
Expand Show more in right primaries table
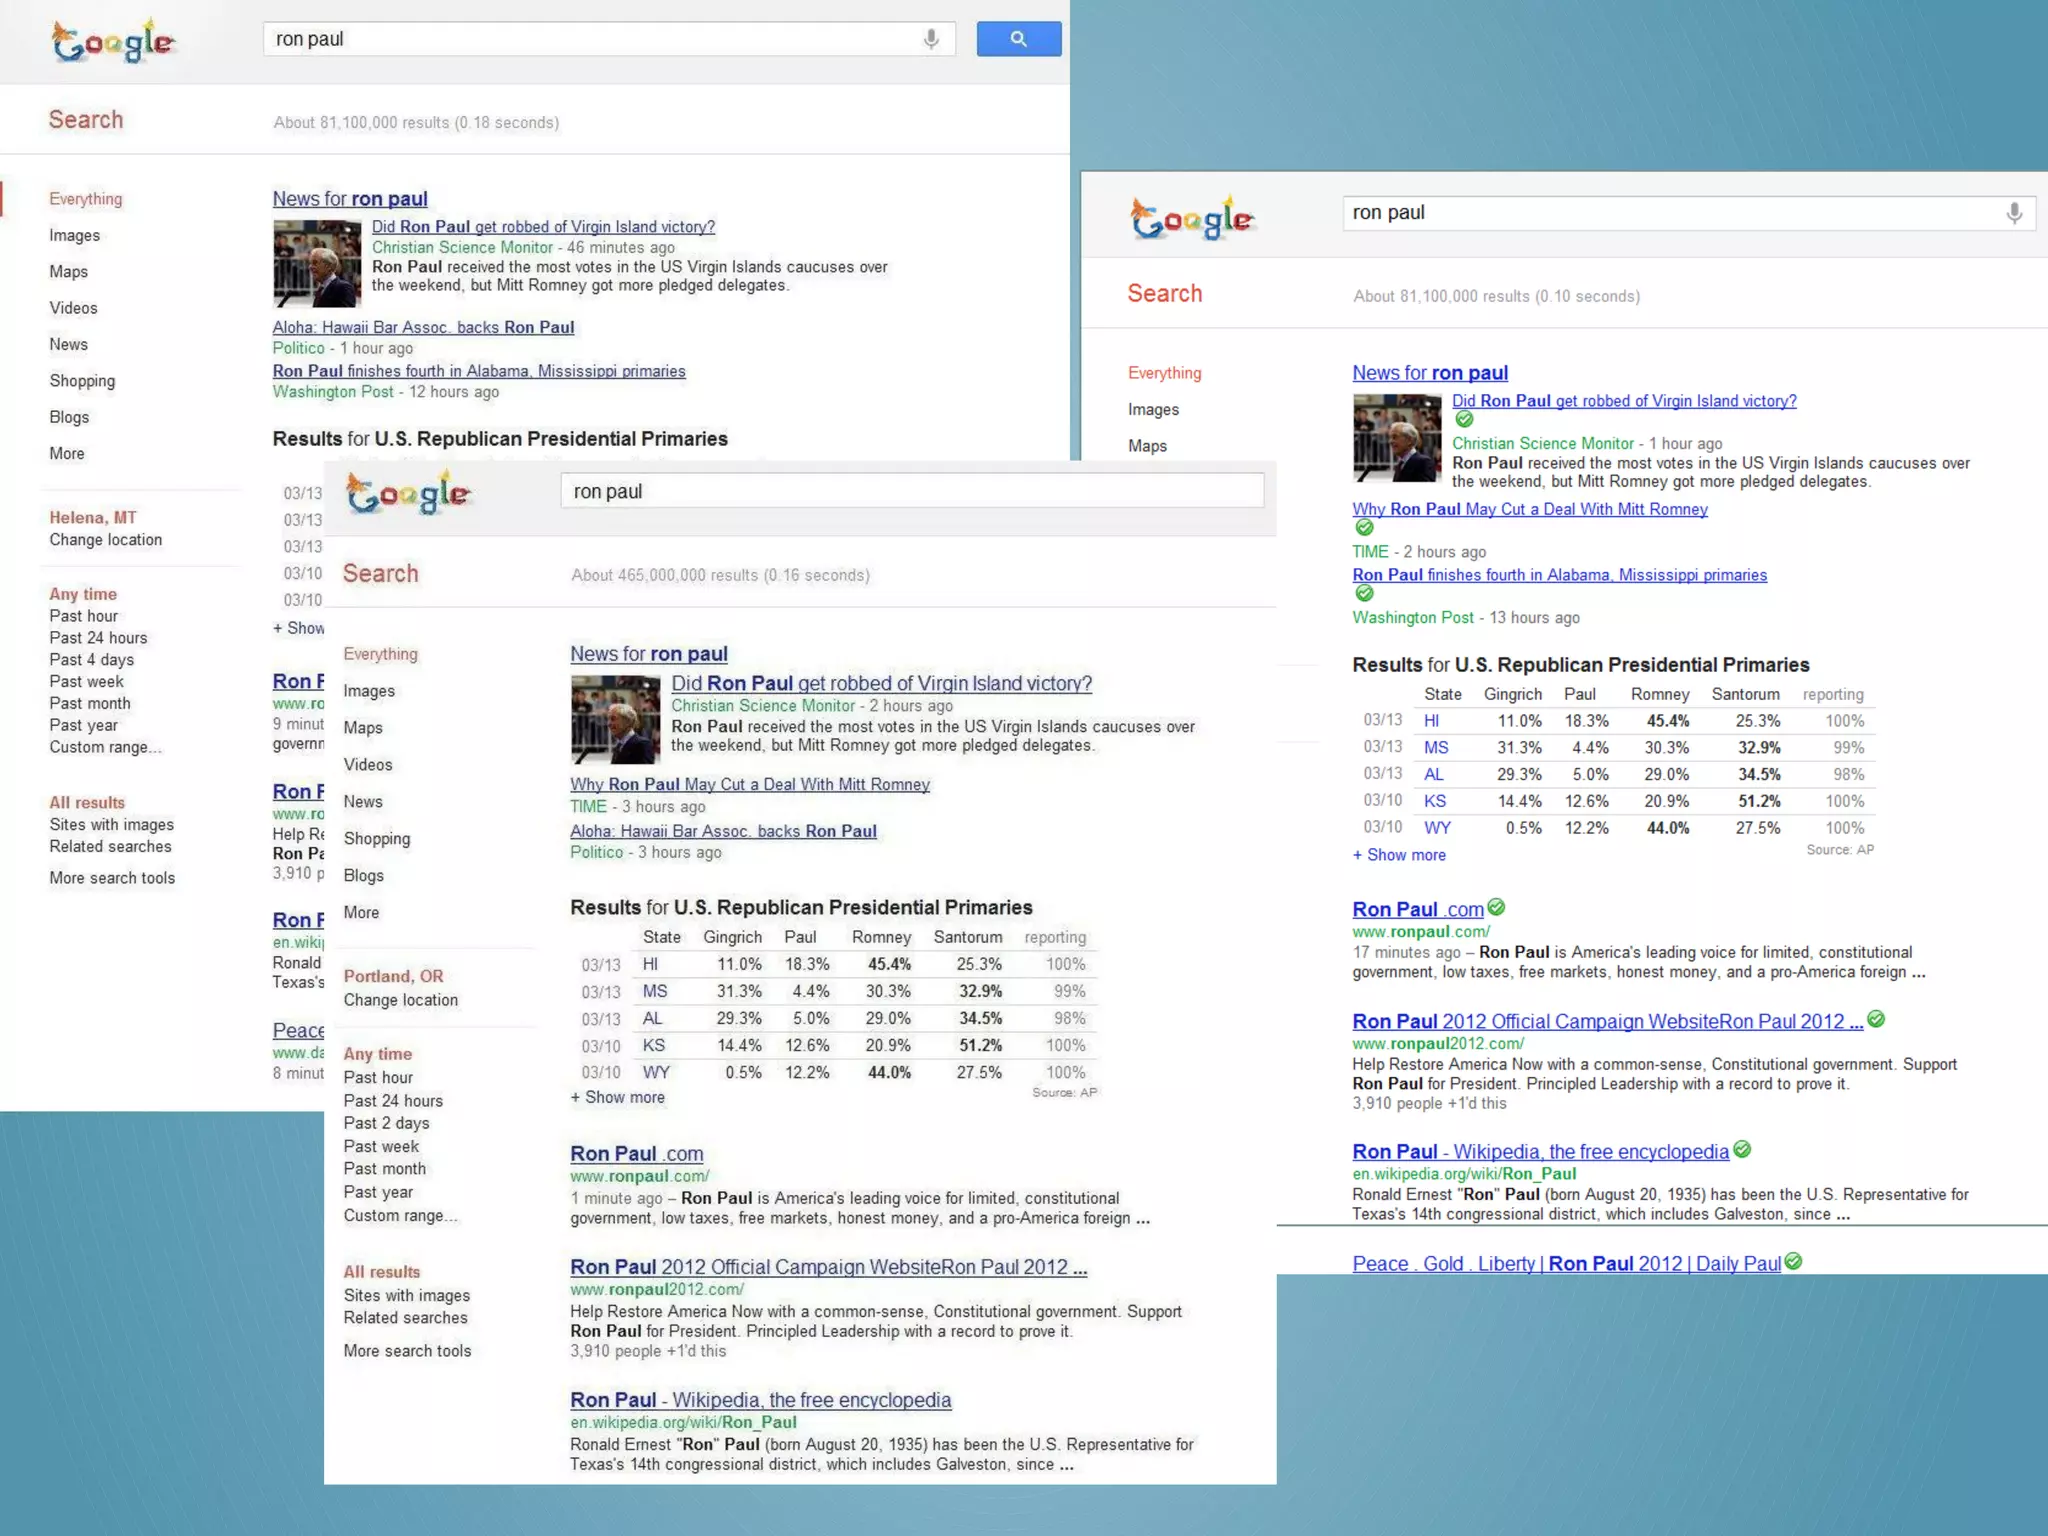pyautogui.click(x=1399, y=855)
